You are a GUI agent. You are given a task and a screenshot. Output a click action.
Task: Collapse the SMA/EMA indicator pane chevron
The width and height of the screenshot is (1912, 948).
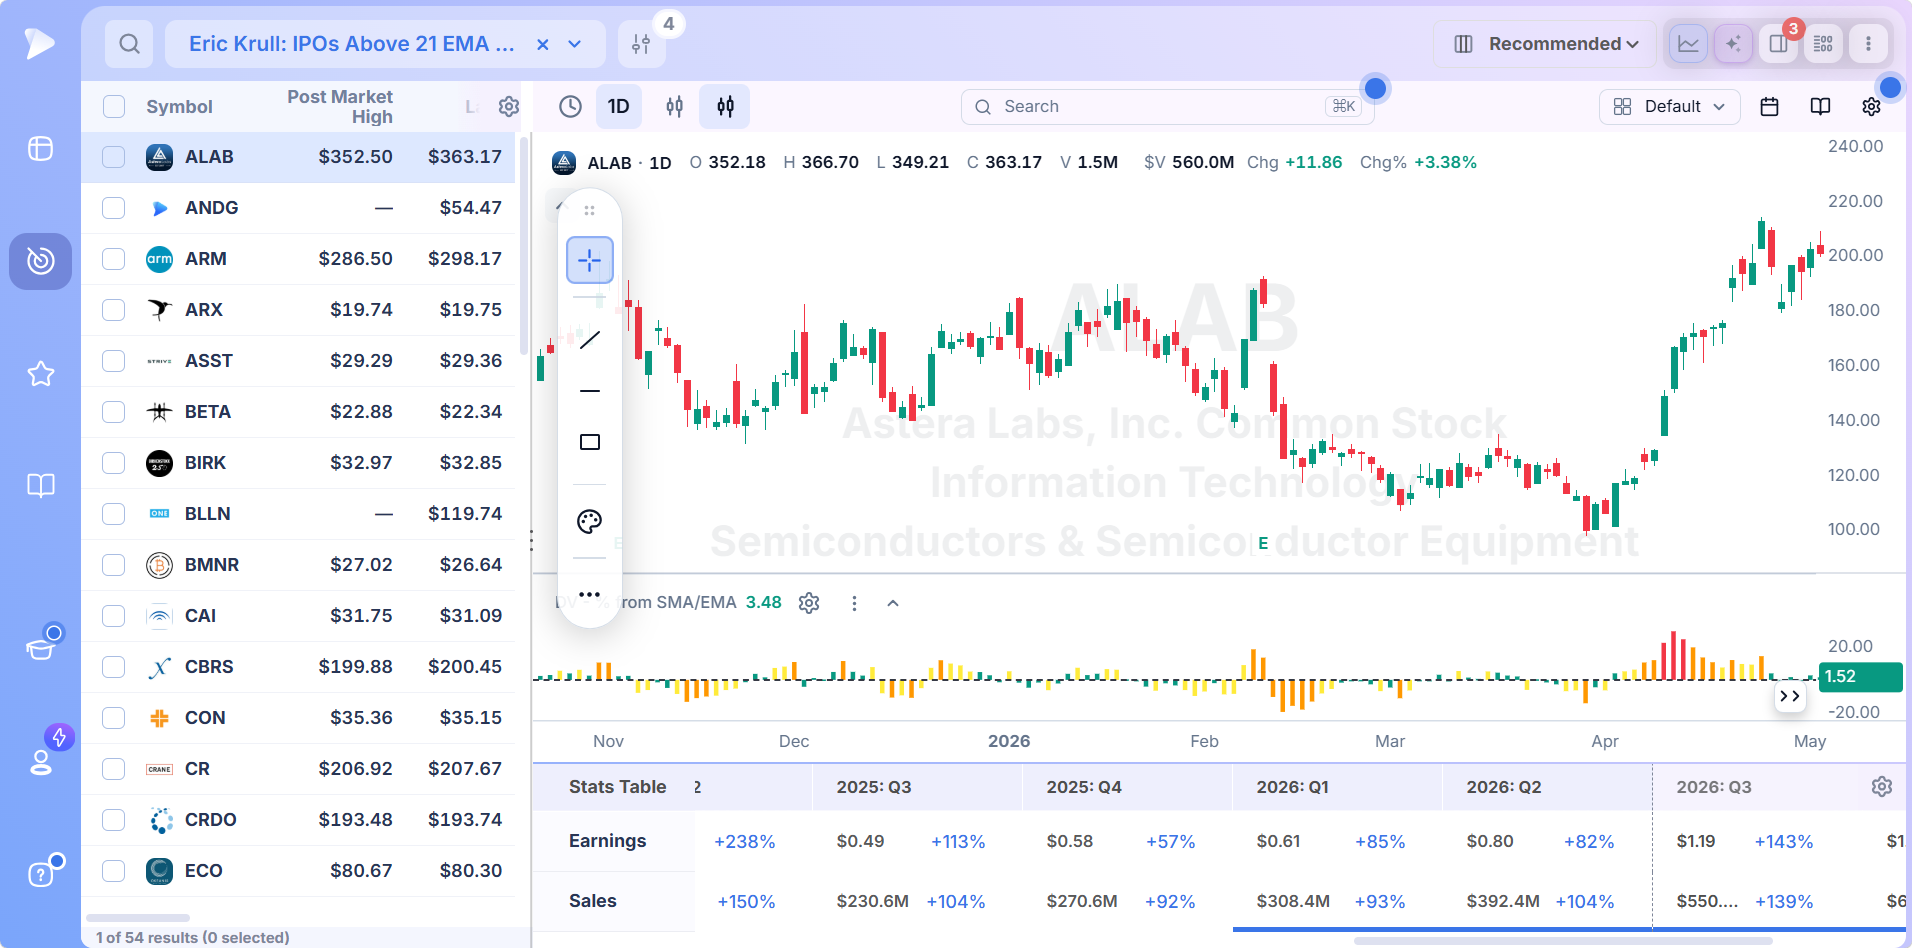[893, 603]
